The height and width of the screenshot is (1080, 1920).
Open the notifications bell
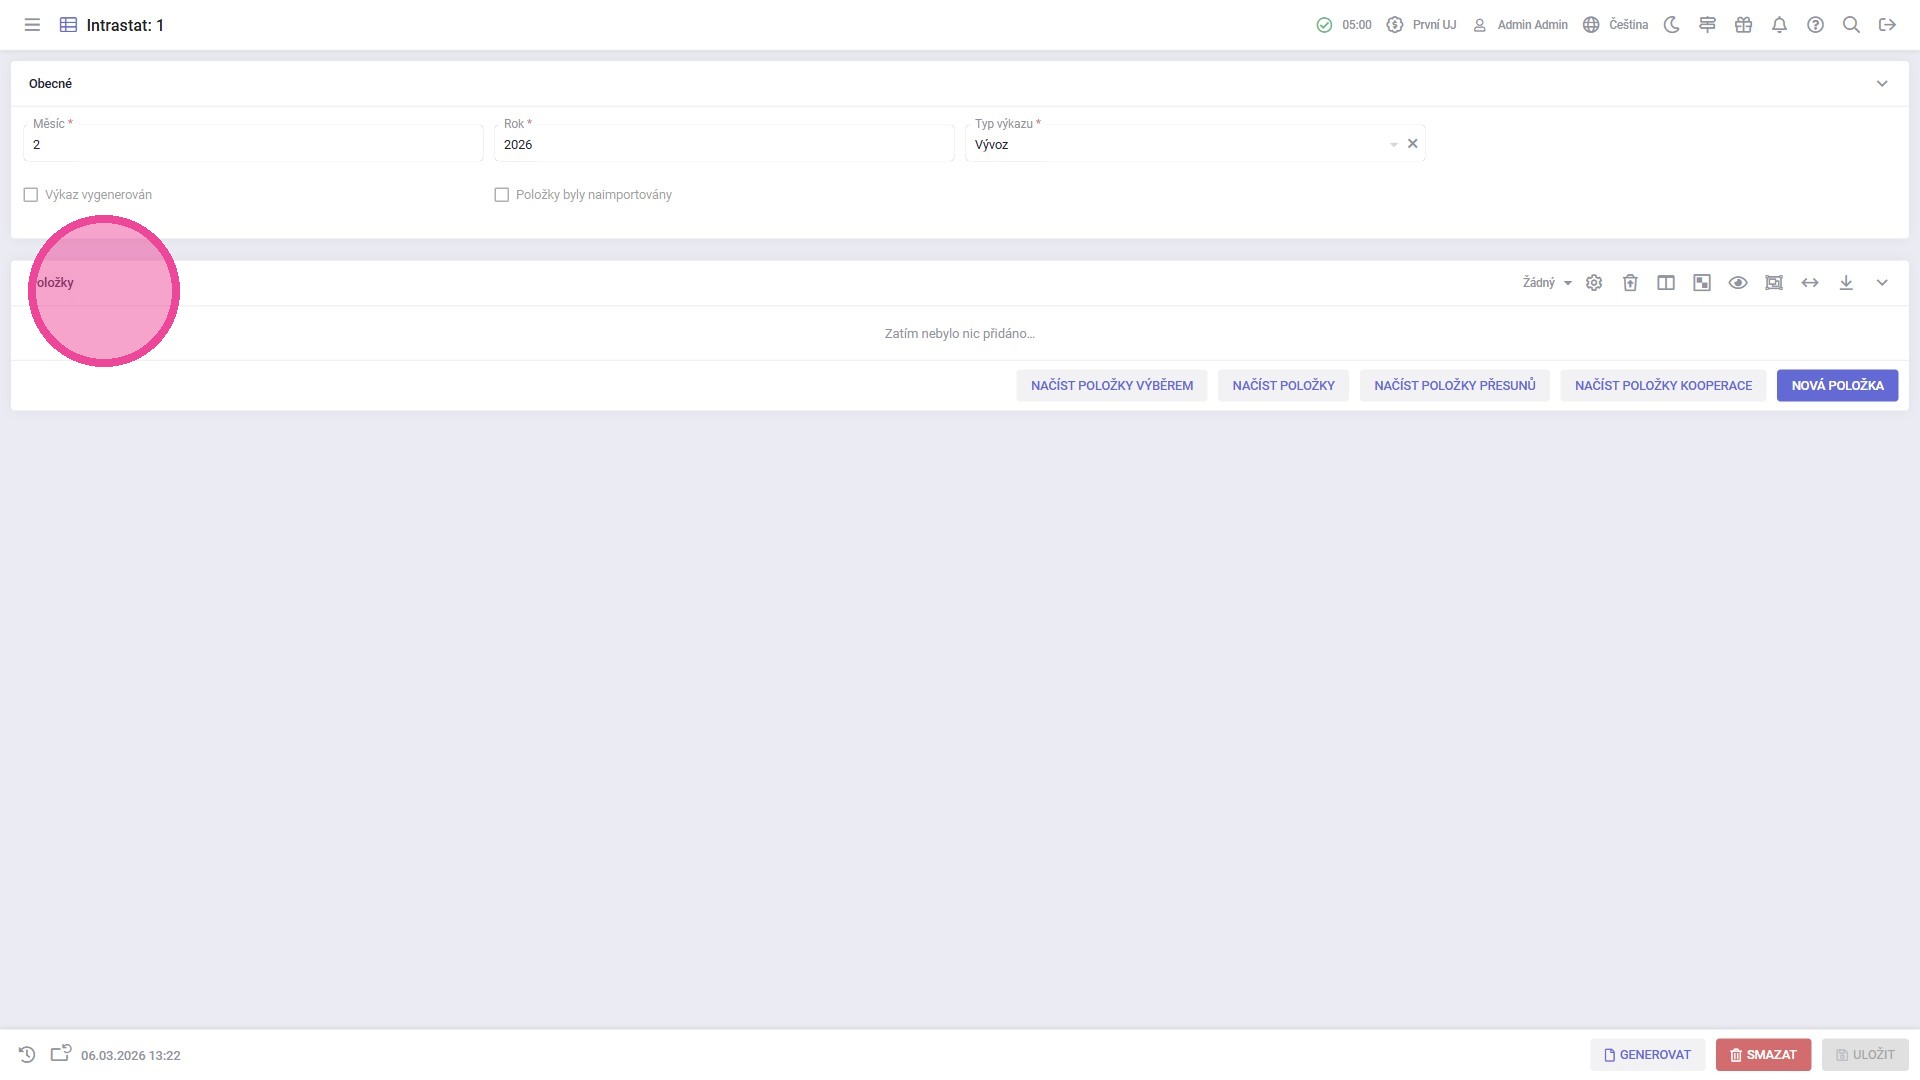[1779, 25]
